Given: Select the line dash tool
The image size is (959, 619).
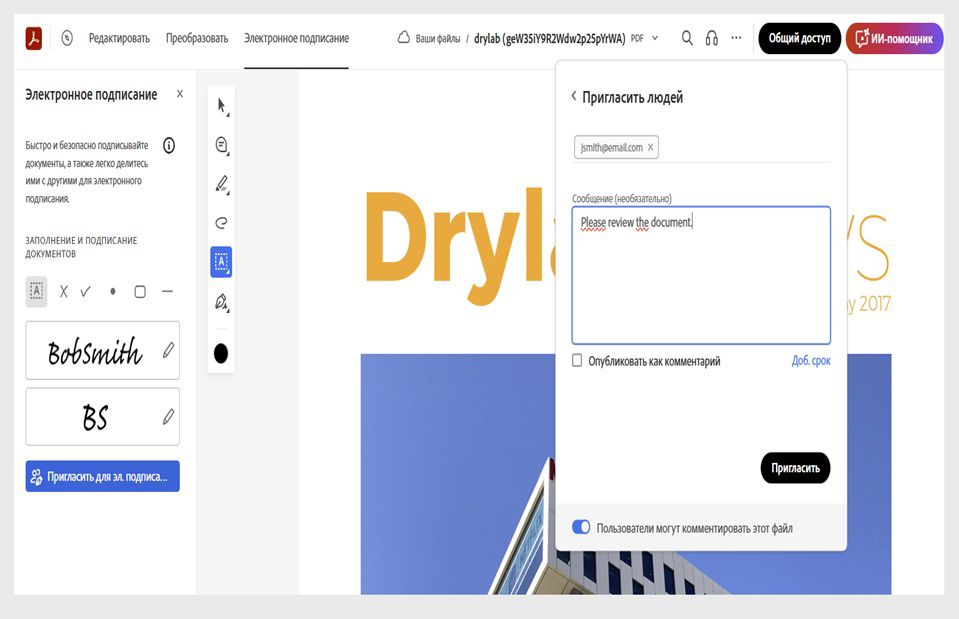Looking at the screenshot, I should [x=168, y=291].
